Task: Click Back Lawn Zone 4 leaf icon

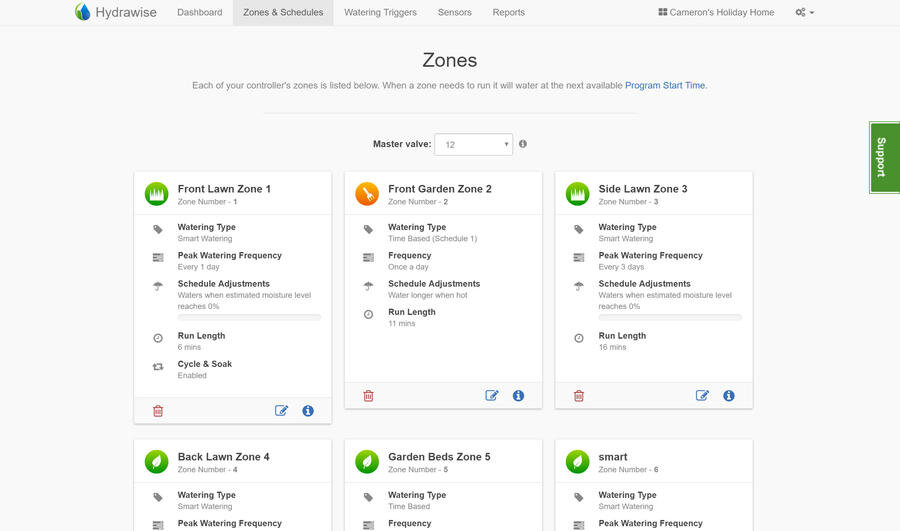Action: pyautogui.click(x=156, y=462)
